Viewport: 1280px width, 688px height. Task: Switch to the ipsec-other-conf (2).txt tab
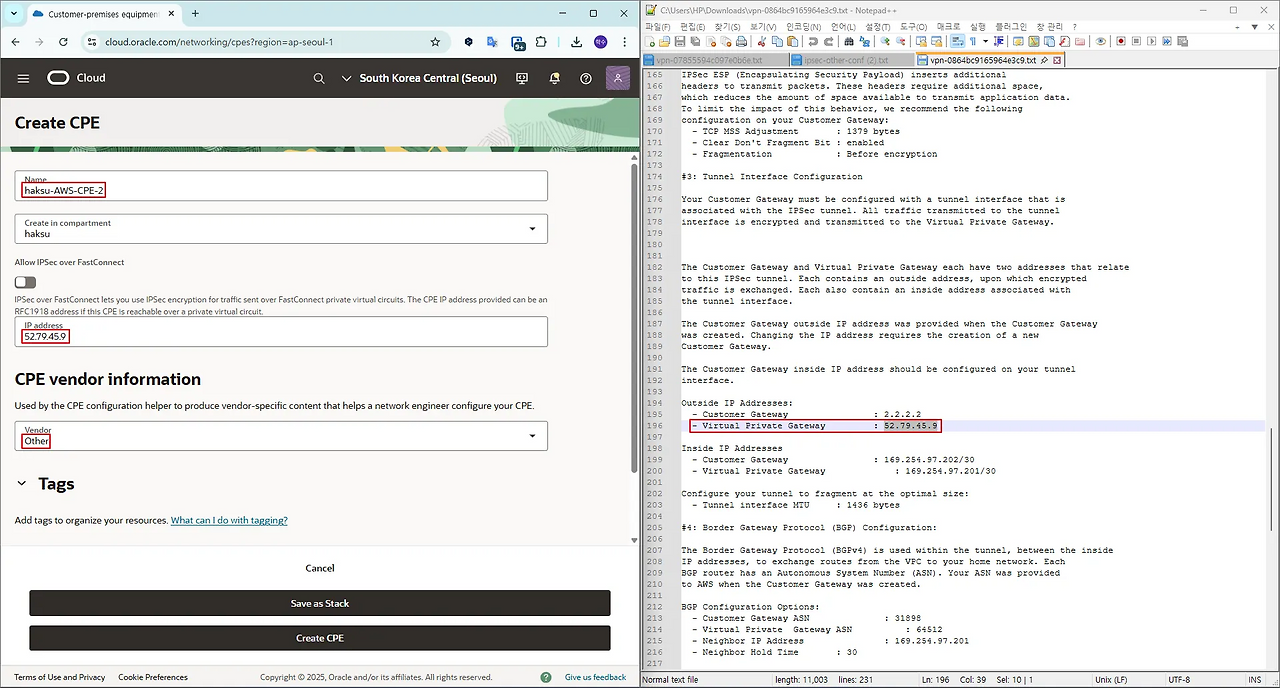click(848, 60)
